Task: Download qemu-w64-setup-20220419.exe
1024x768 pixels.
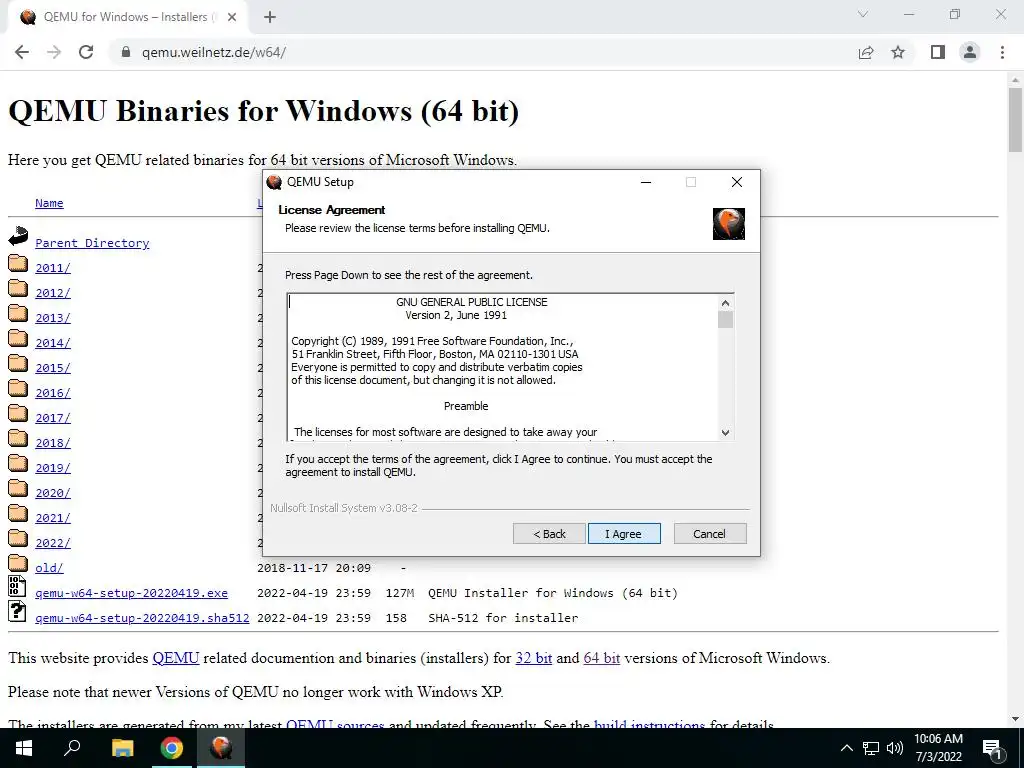Action: pyautogui.click(x=131, y=593)
